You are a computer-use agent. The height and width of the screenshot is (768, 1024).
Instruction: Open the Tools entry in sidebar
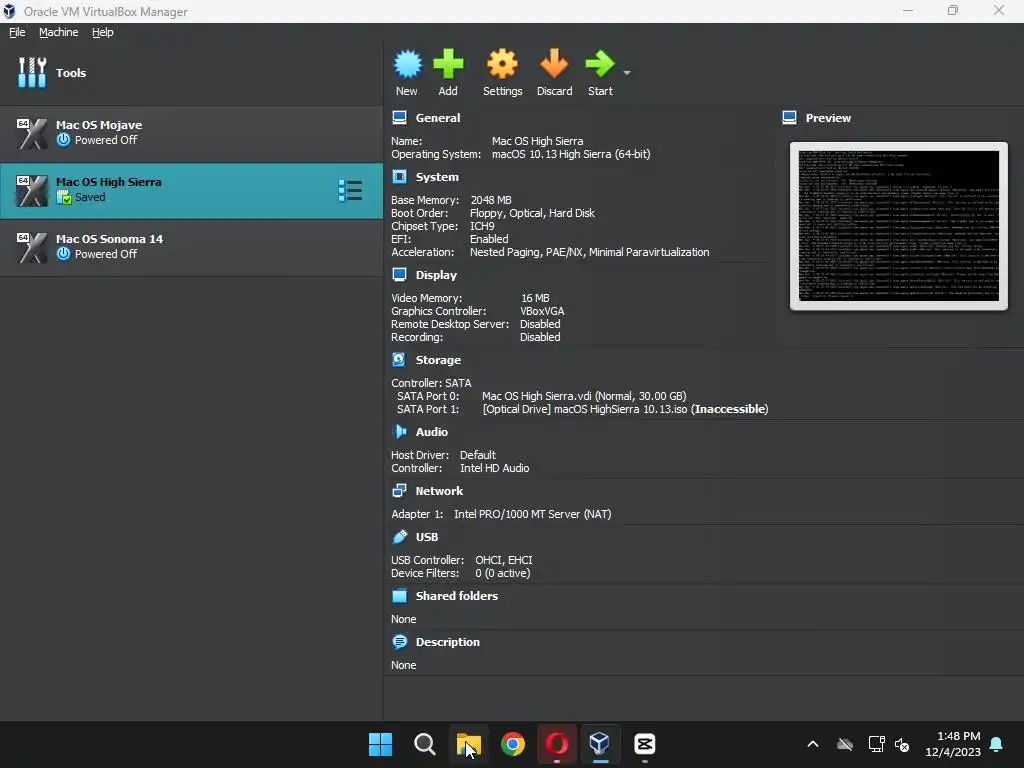[x=191, y=72]
